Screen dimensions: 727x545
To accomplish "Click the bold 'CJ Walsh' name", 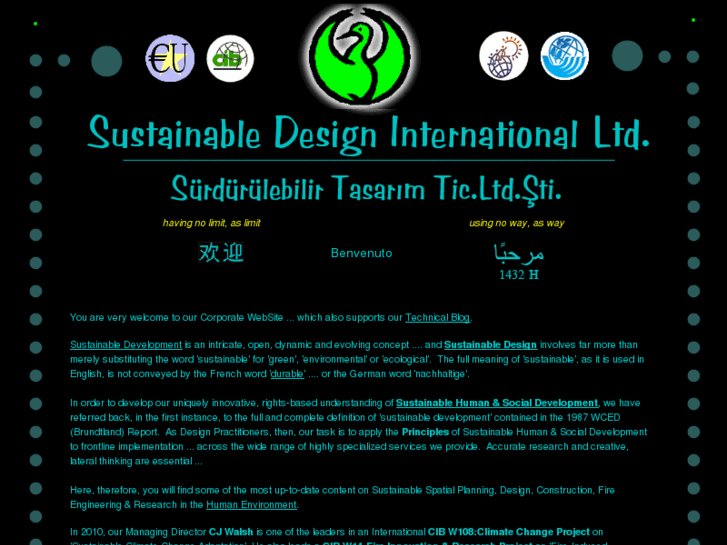I will 231,532.
